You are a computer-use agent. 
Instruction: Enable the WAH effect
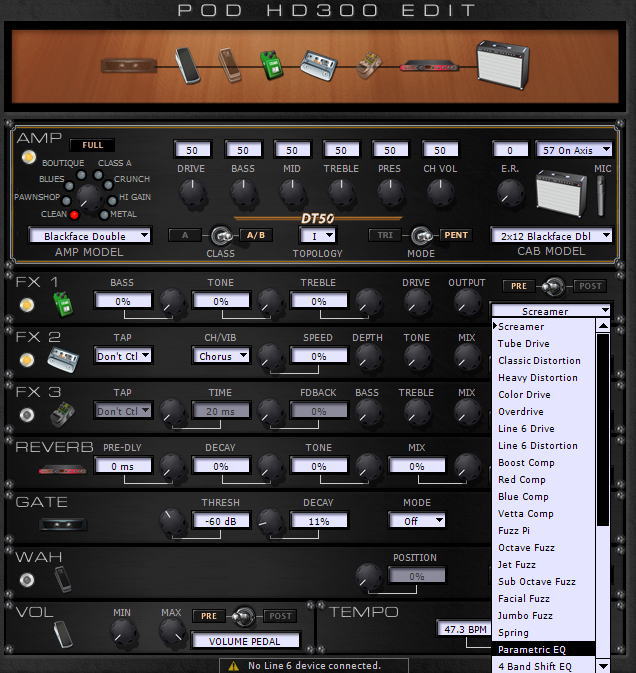point(27,580)
